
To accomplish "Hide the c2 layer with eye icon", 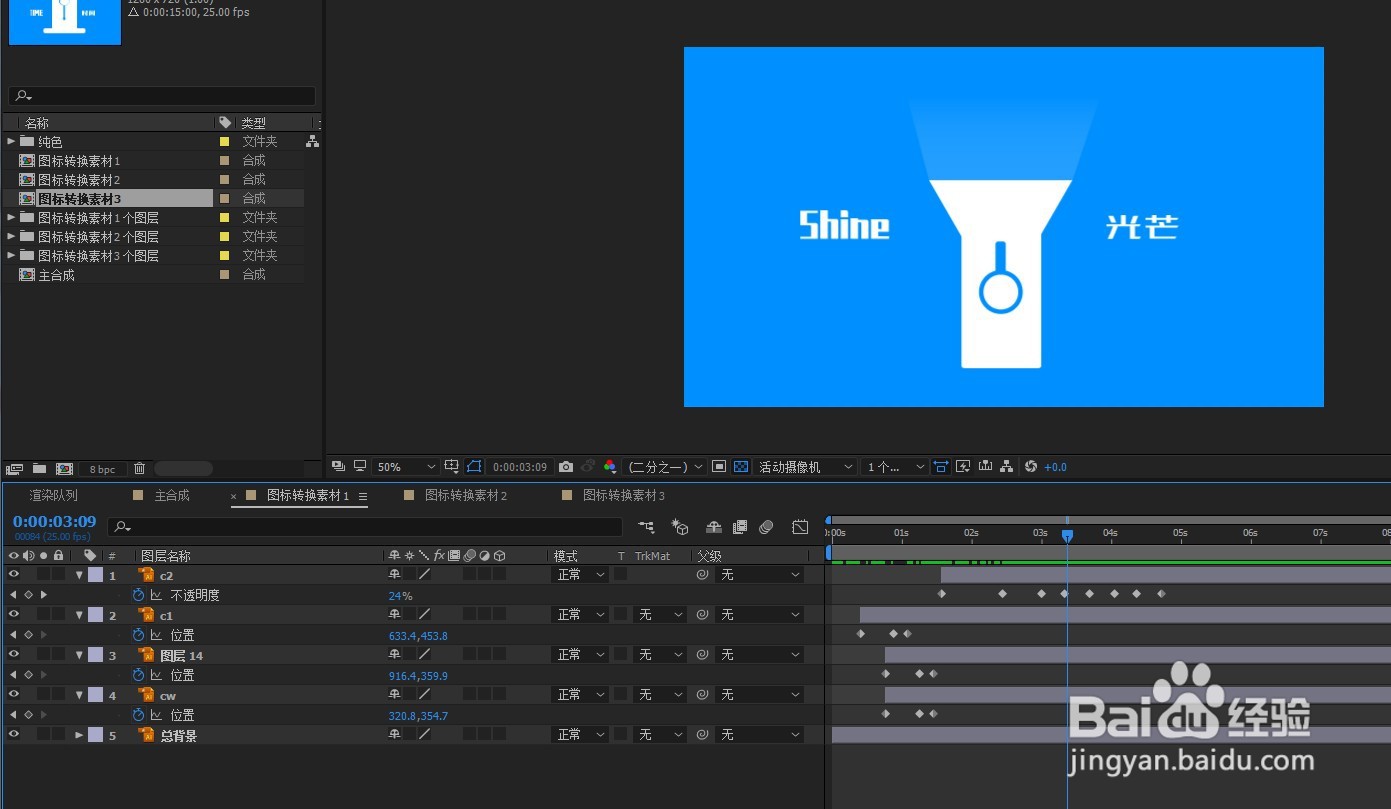I will (14, 574).
